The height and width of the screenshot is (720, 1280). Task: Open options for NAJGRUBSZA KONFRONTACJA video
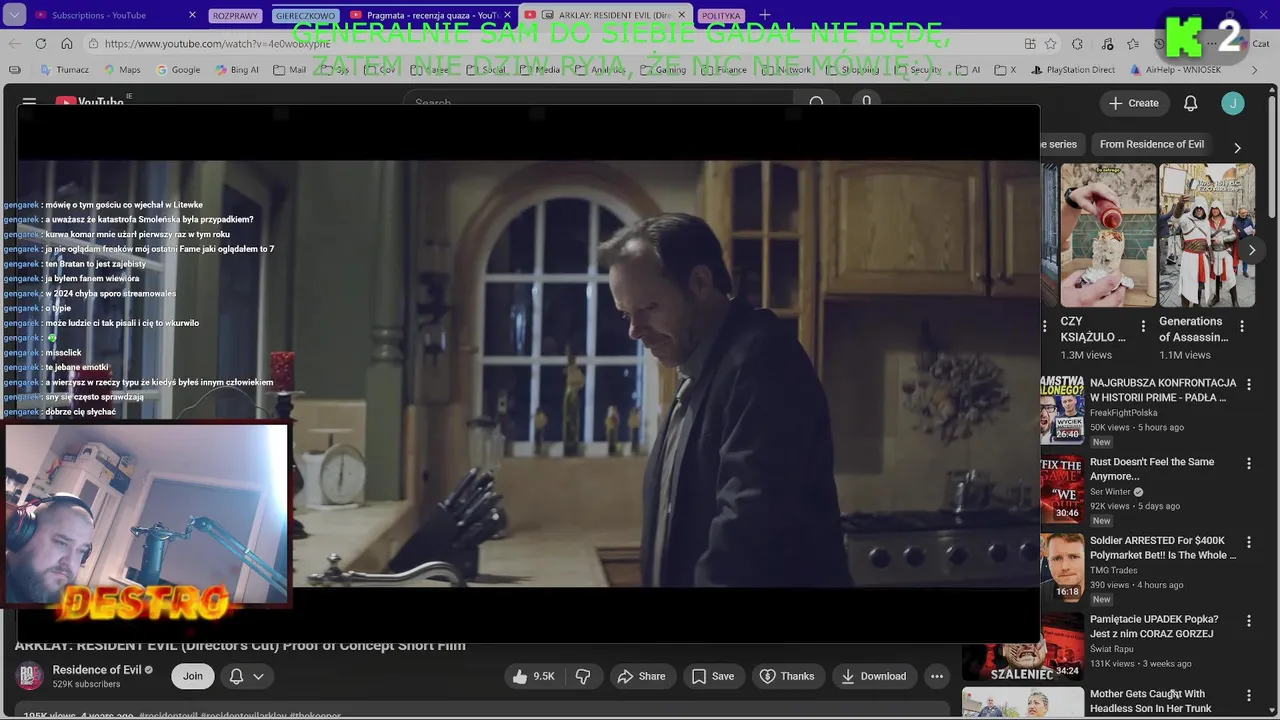(1248, 384)
